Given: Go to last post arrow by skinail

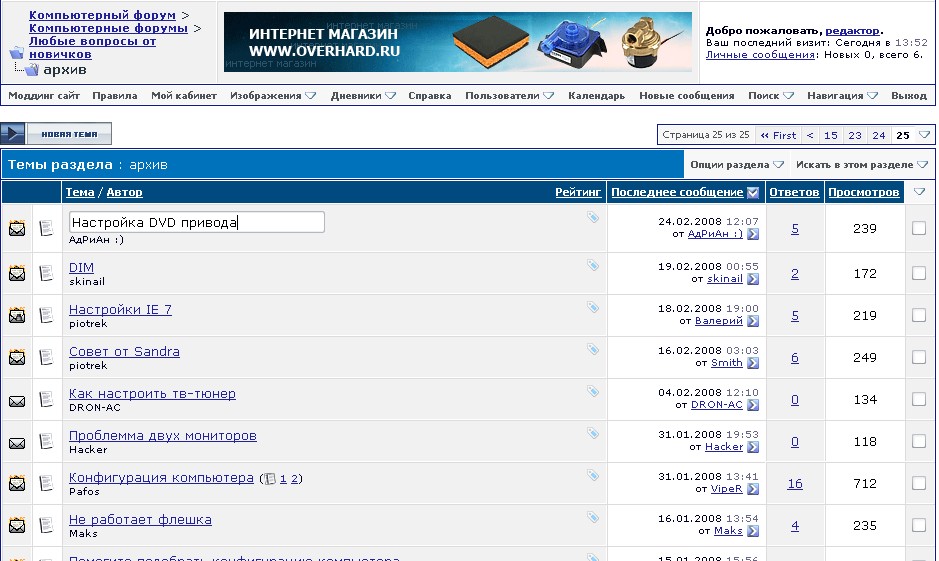Looking at the screenshot, I should click(753, 279).
